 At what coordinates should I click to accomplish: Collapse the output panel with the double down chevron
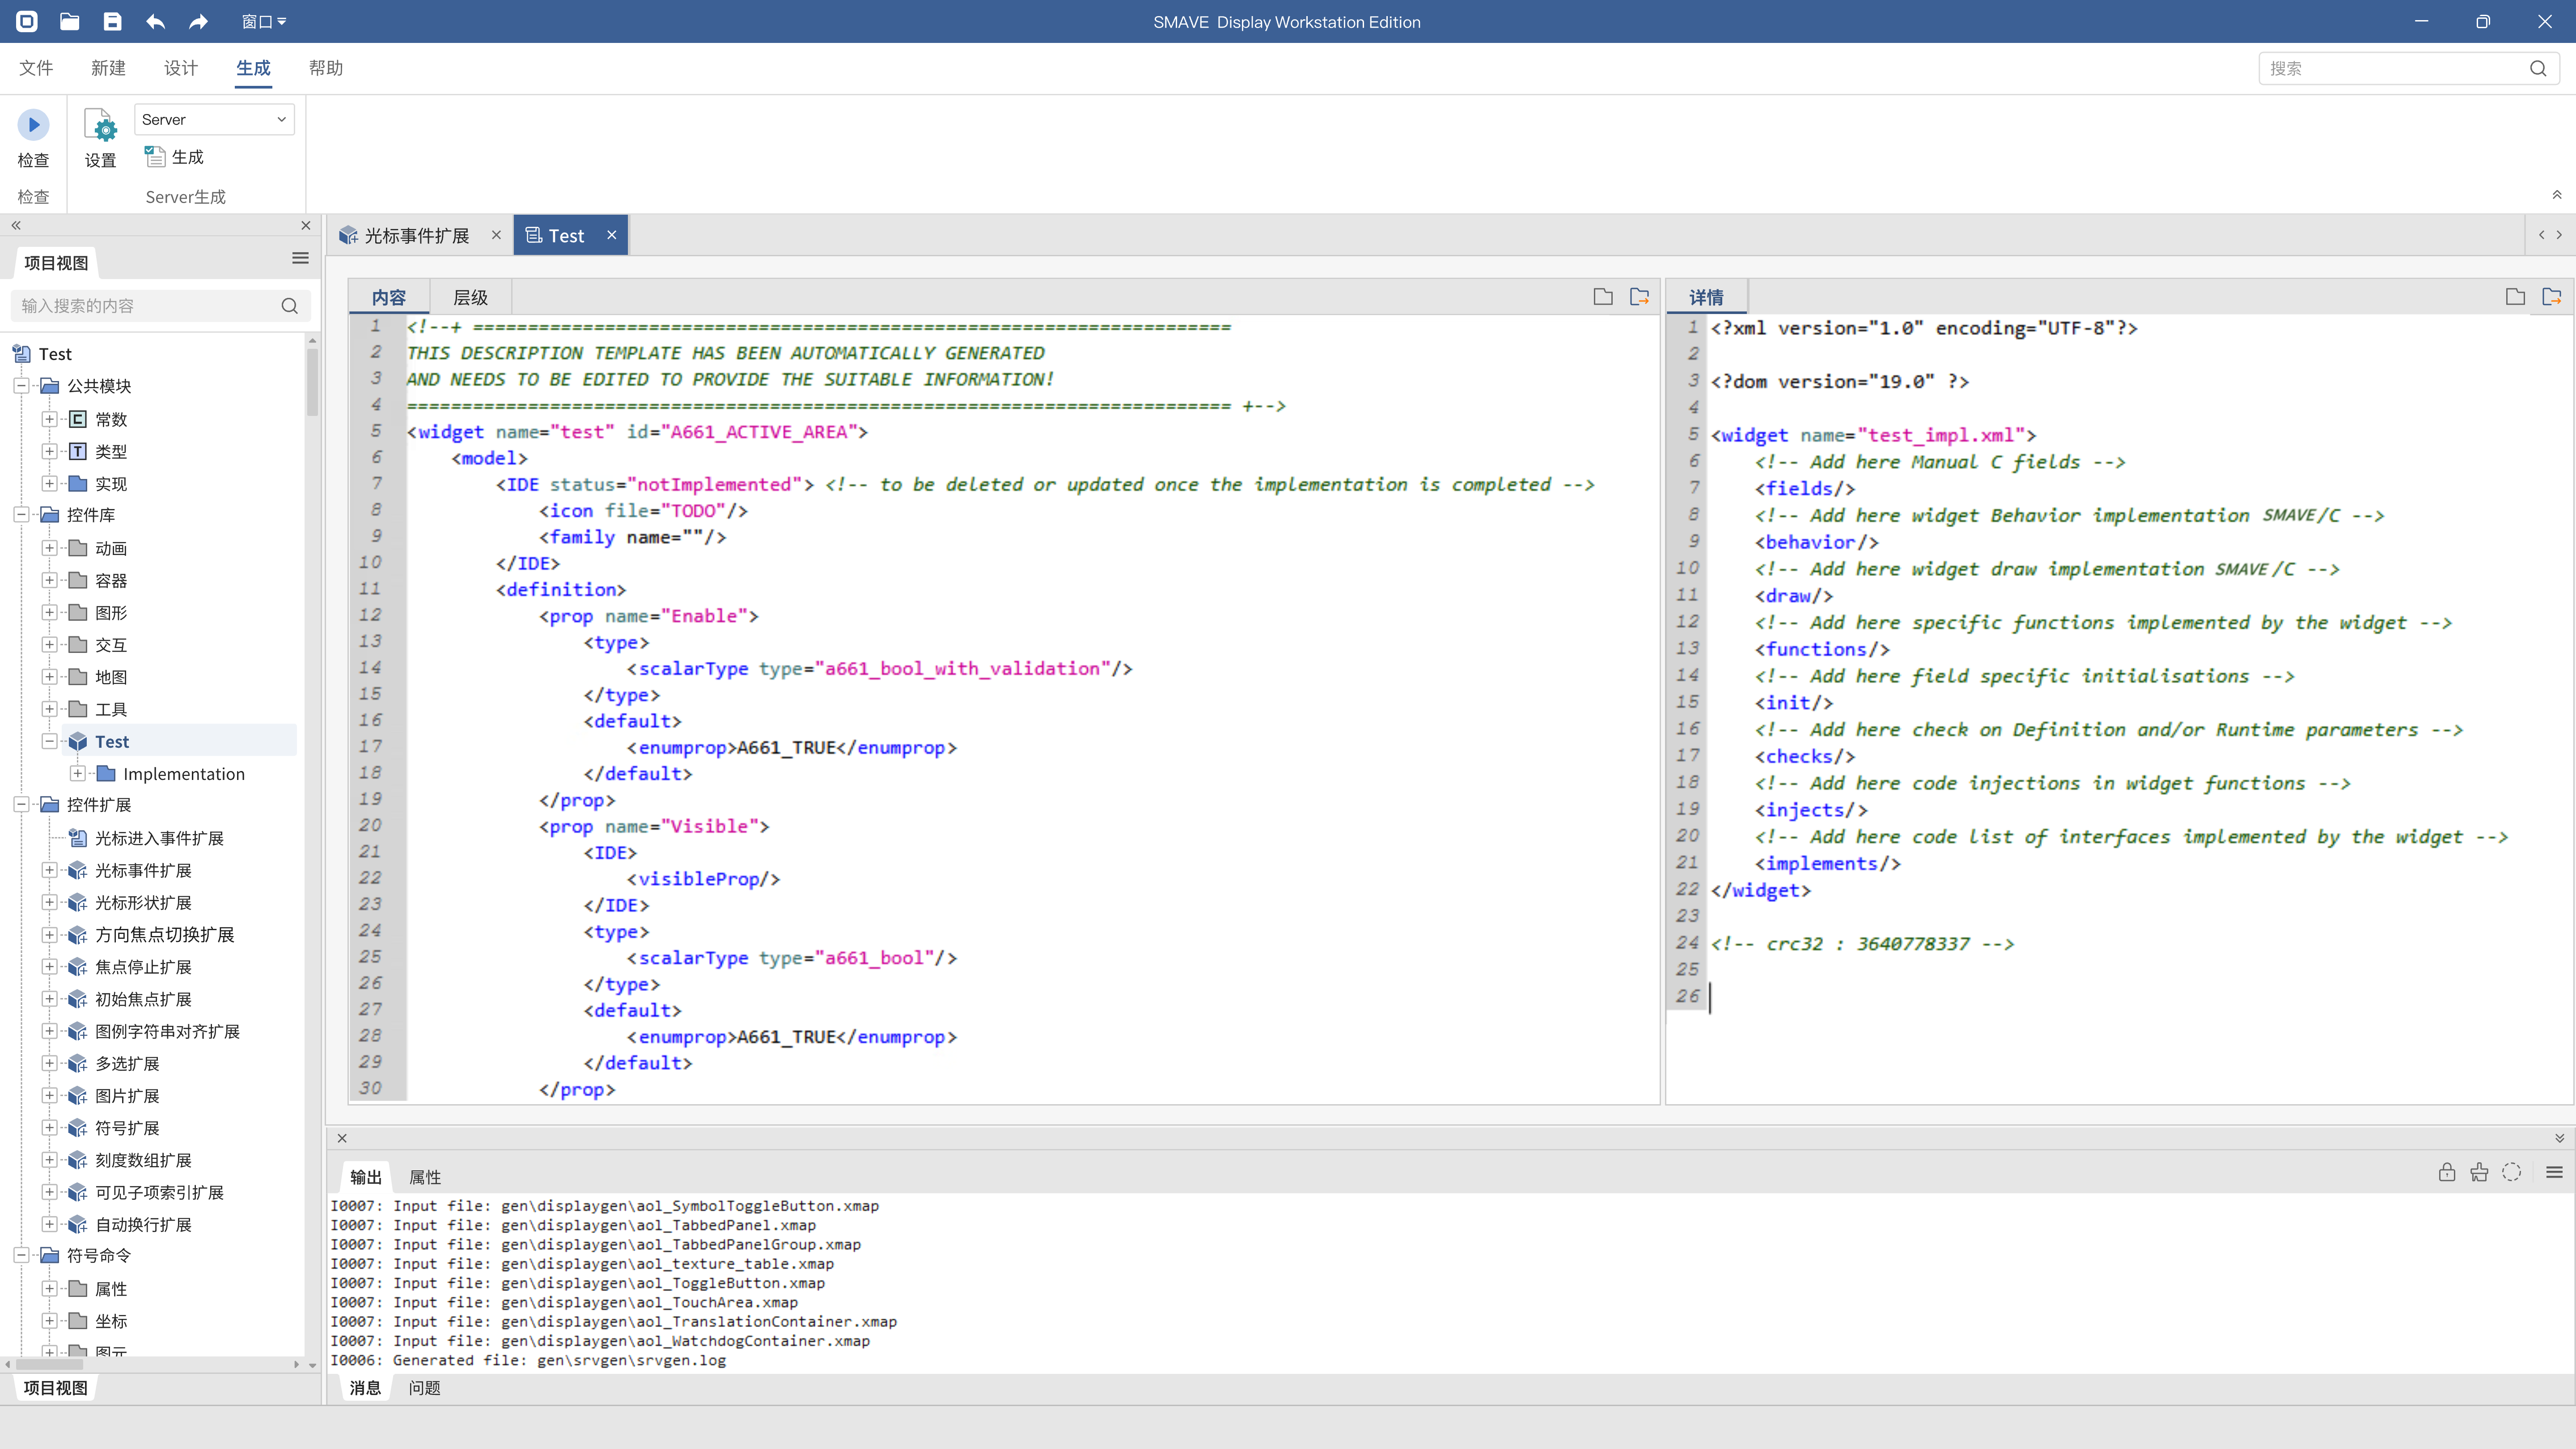point(2560,1138)
